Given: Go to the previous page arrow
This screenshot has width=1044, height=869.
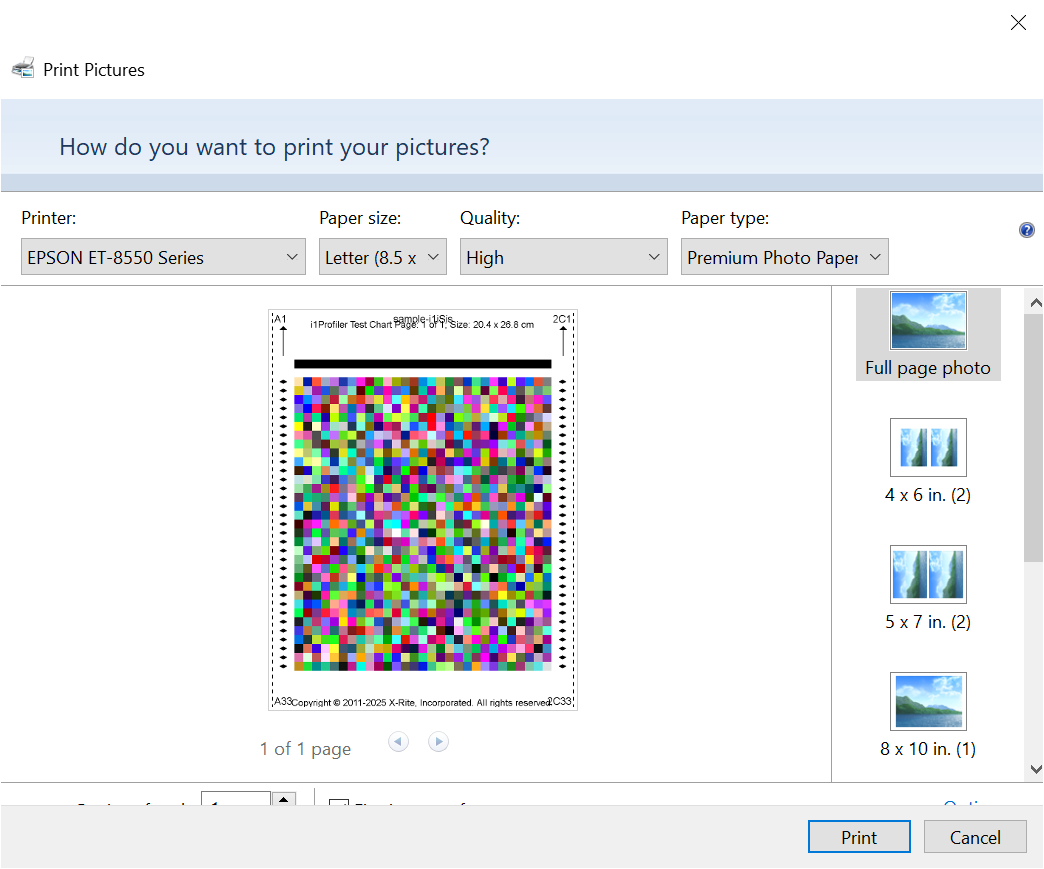Looking at the screenshot, I should 399,742.
